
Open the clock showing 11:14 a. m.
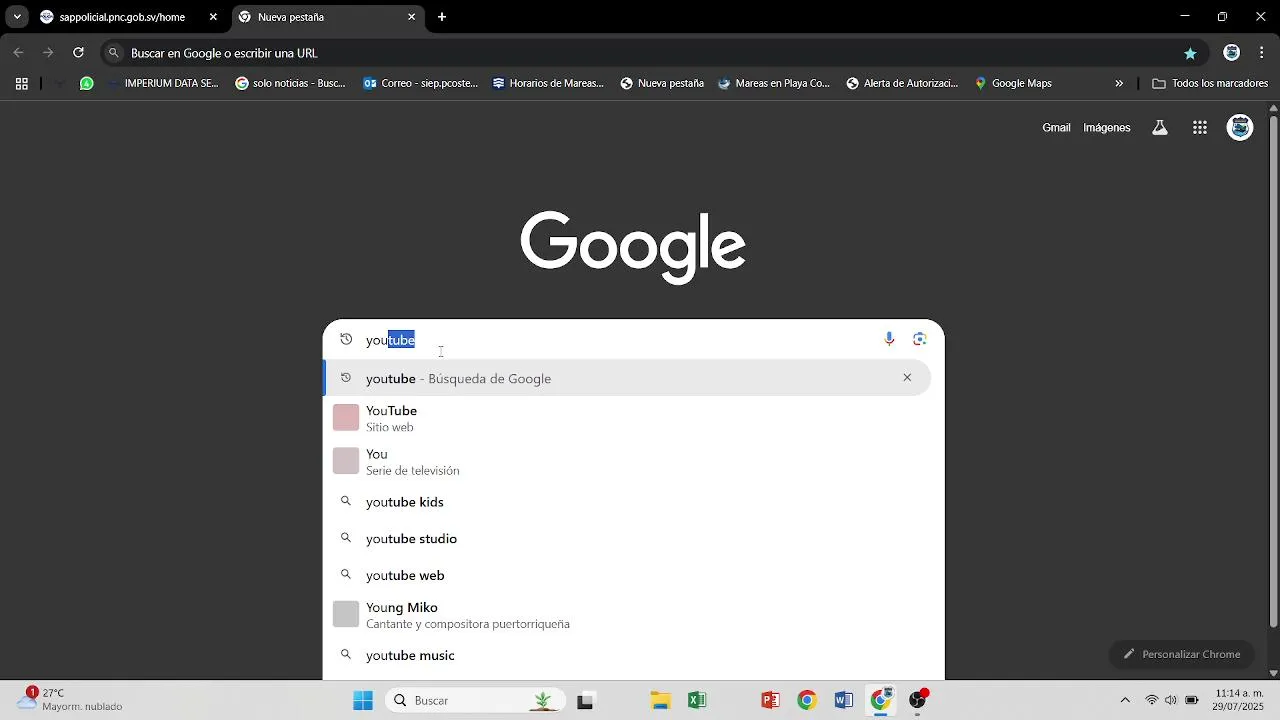coord(1239,700)
